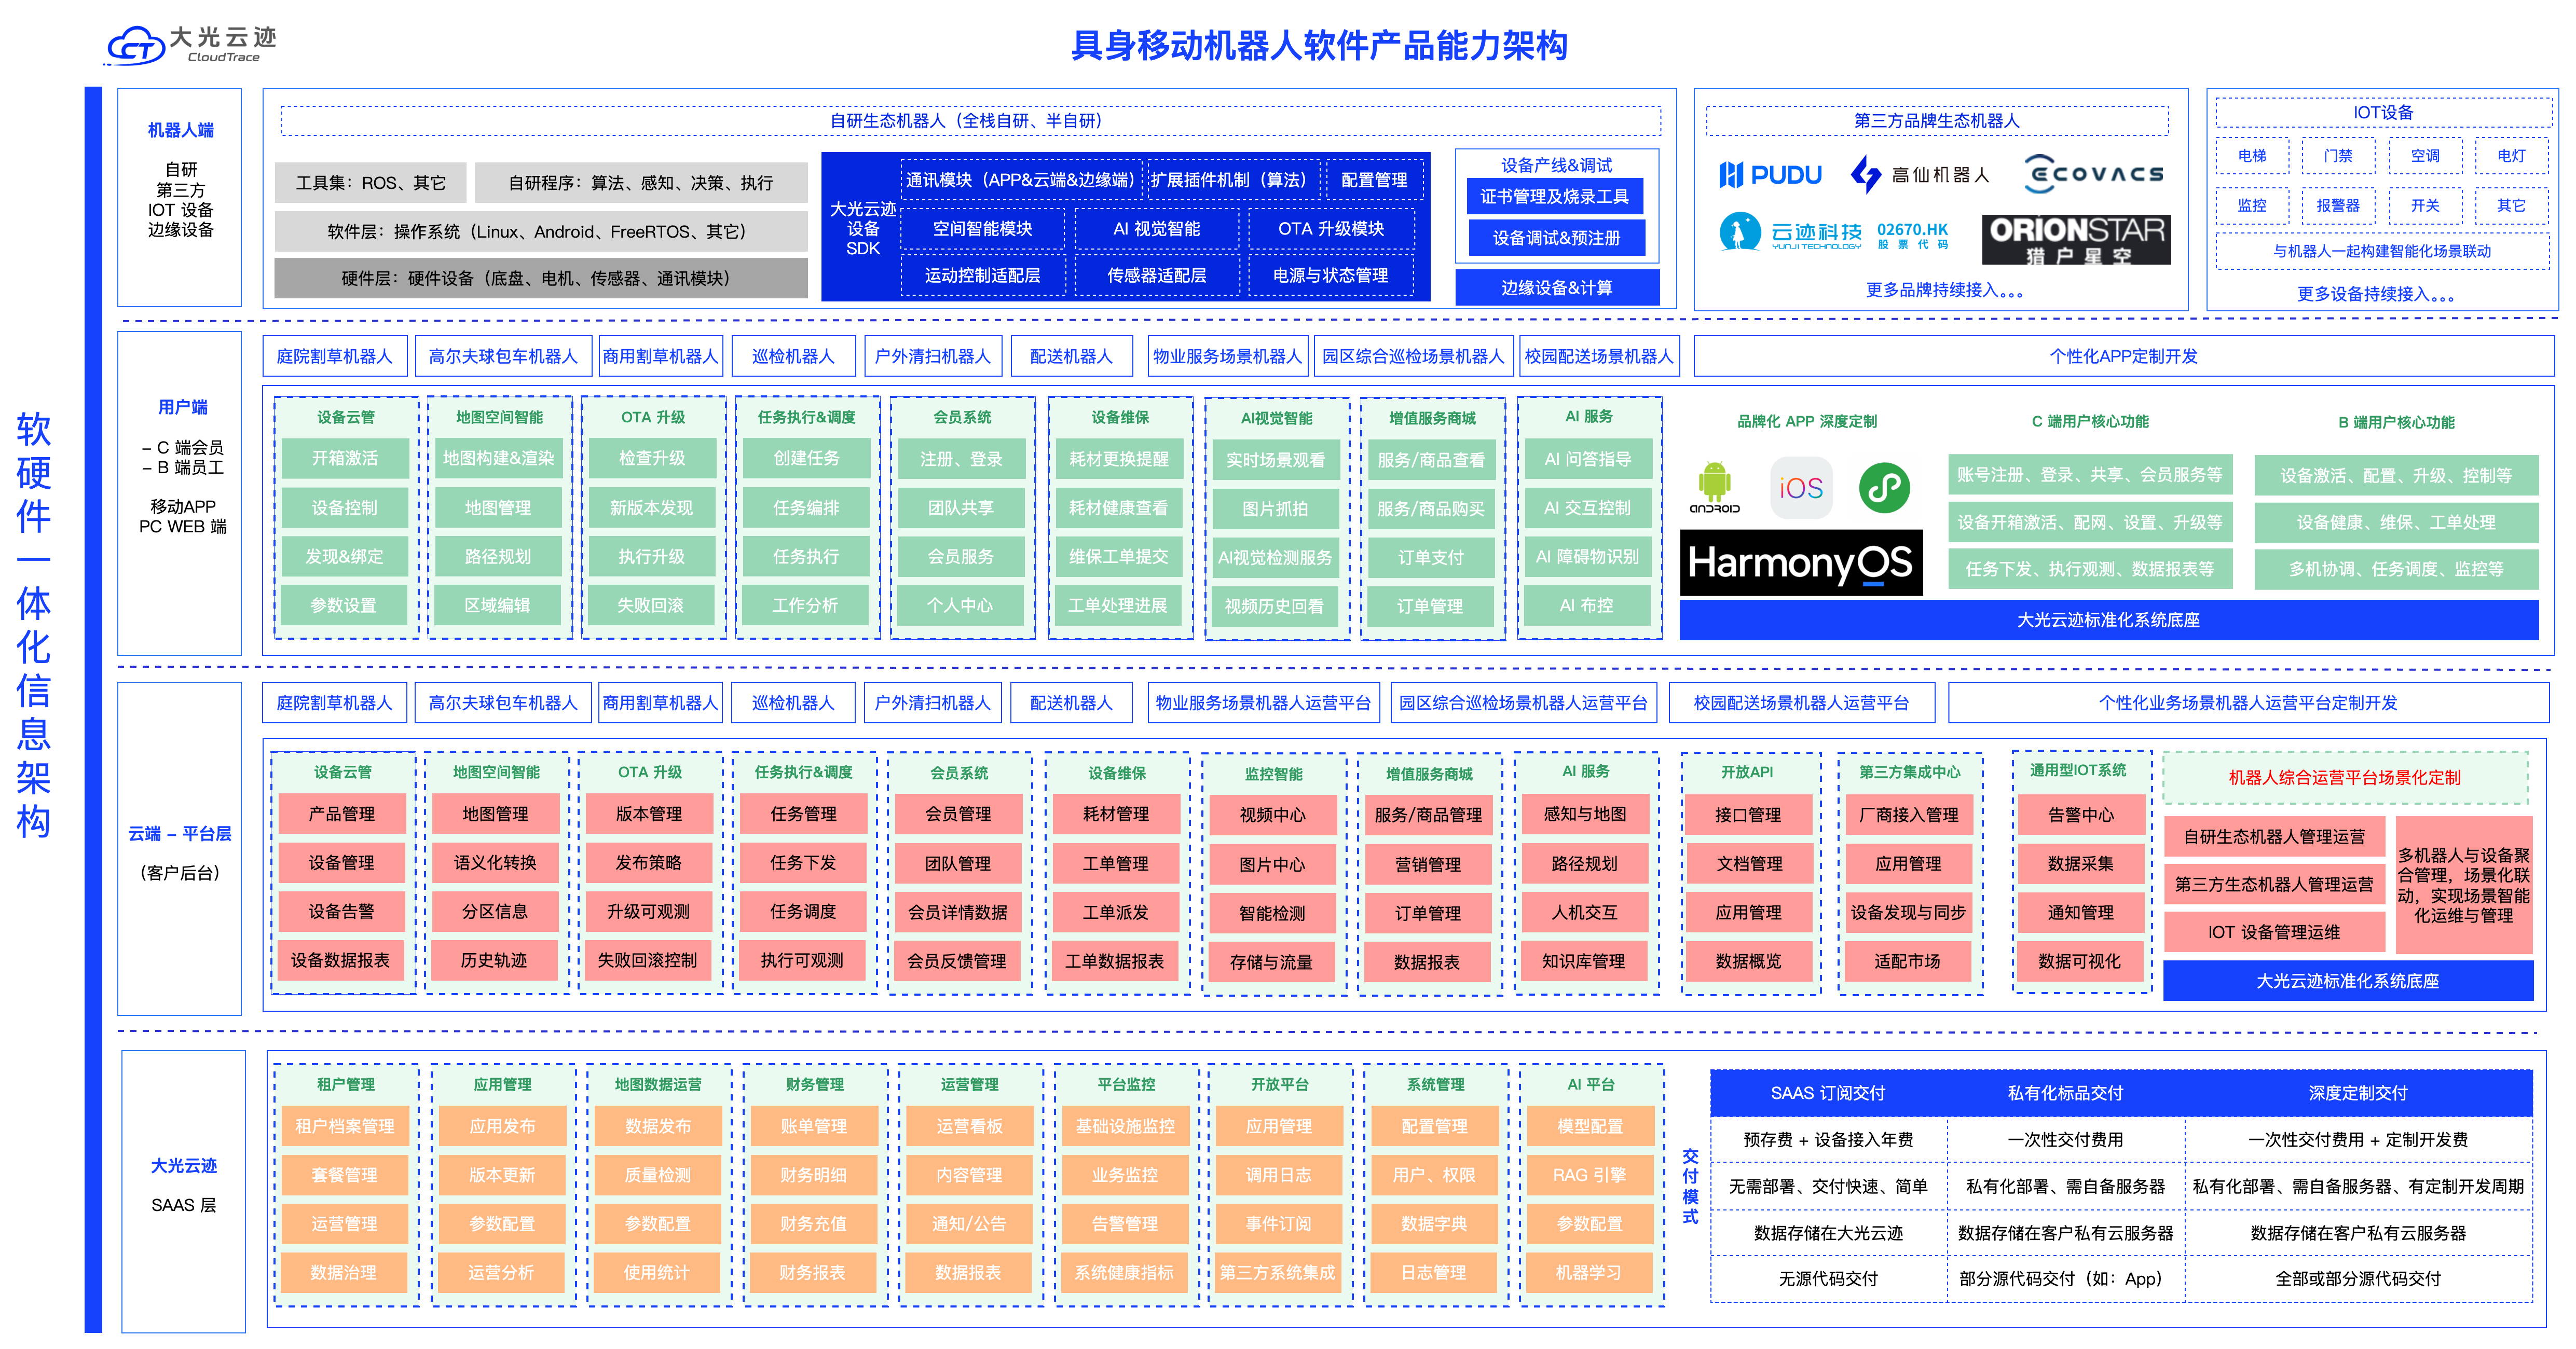Click AI 障碍物识别 under AI 服务
Image resolution: width=2576 pixels, height=1349 pixels.
point(1587,557)
